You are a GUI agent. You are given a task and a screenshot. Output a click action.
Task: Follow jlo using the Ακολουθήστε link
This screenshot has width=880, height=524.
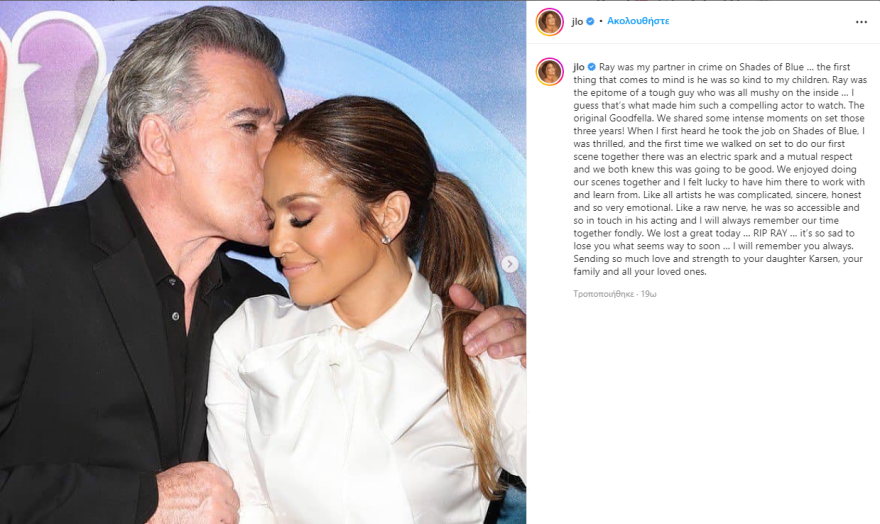click(x=638, y=21)
